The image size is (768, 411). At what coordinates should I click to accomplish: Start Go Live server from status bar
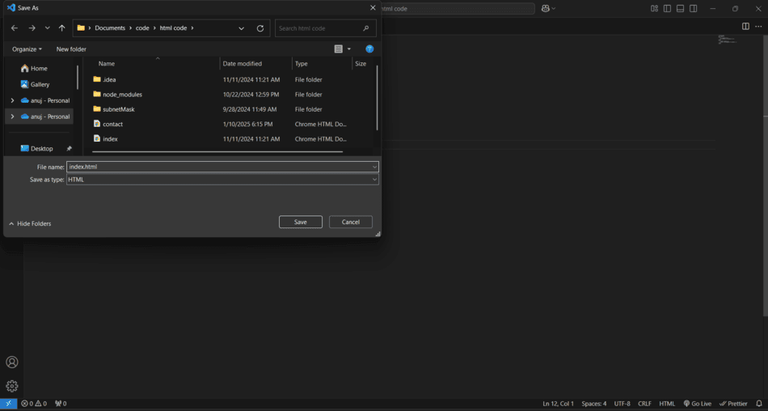[697, 404]
